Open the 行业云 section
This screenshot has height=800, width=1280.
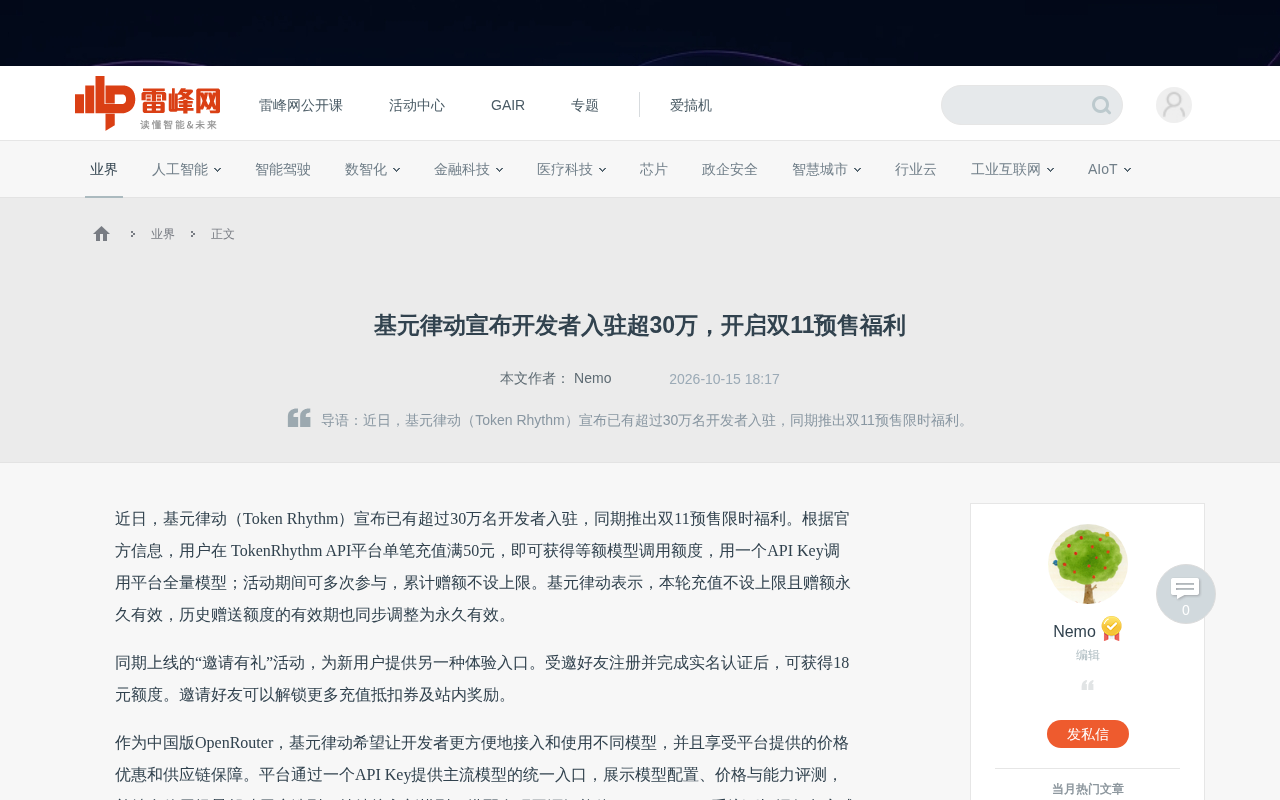(916, 169)
